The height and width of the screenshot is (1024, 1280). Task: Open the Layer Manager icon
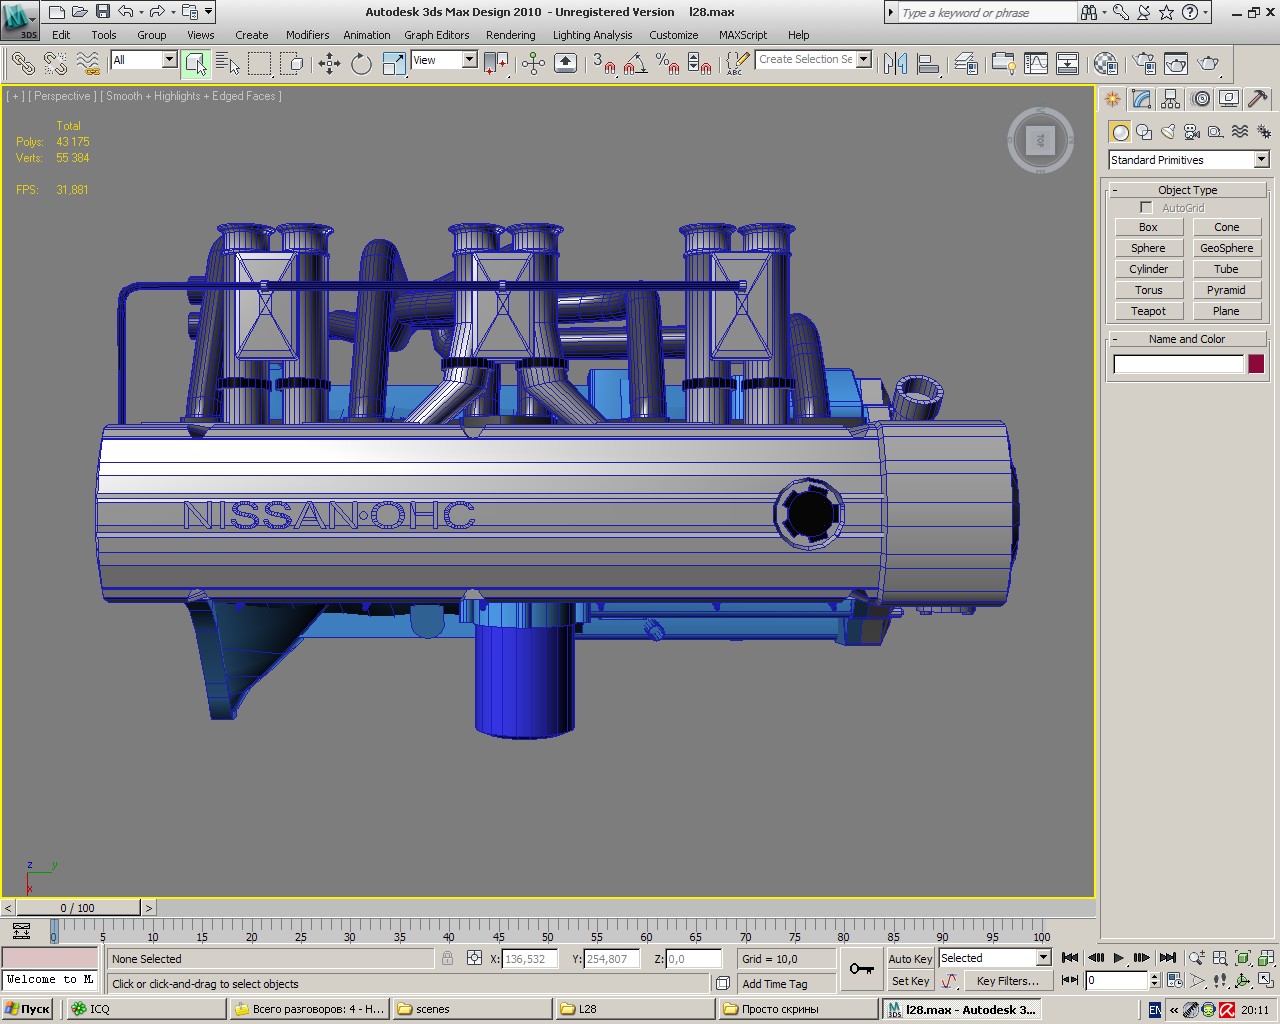966,64
